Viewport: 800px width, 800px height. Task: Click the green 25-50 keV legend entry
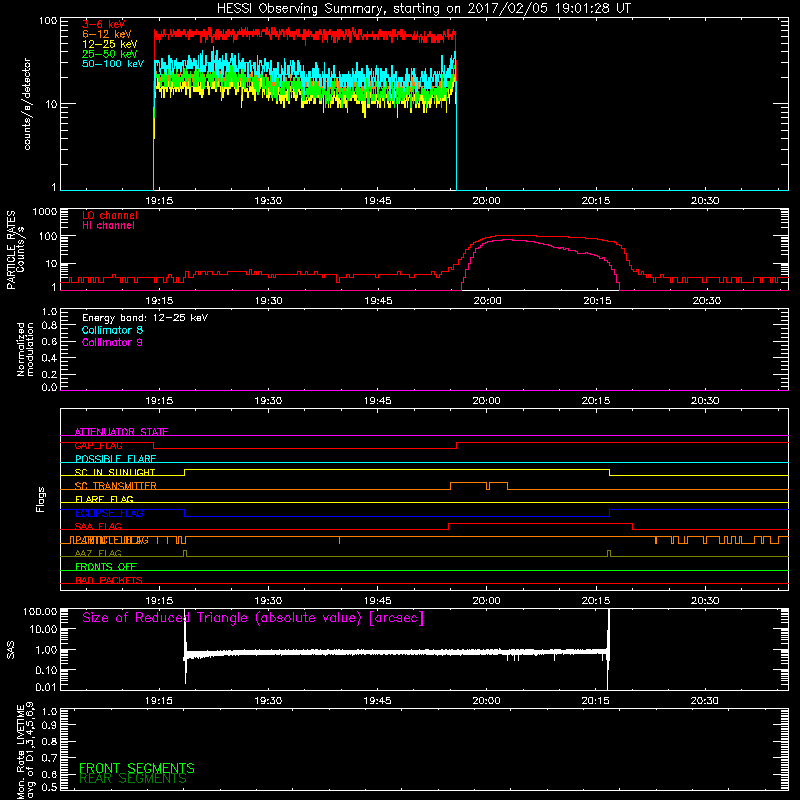pyautogui.click(x=110, y=54)
